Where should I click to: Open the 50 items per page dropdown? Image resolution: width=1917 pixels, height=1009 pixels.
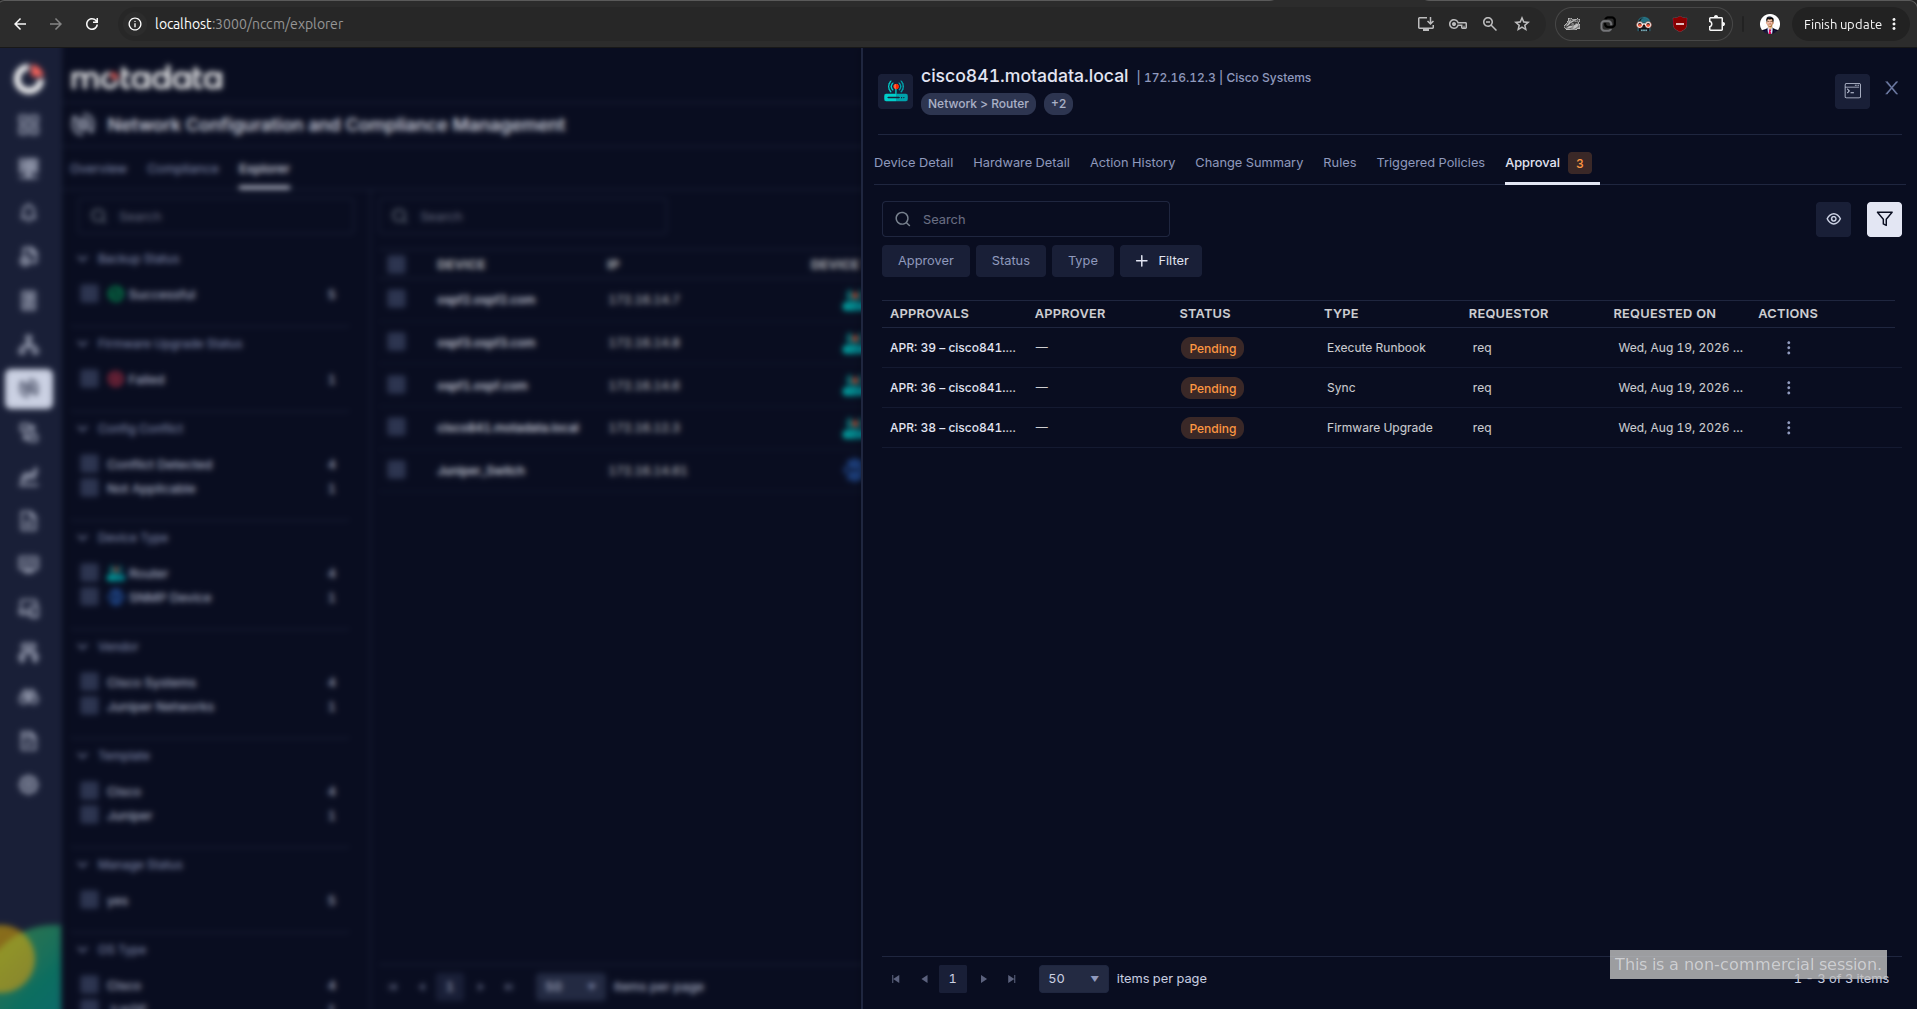tap(1073, 979)
